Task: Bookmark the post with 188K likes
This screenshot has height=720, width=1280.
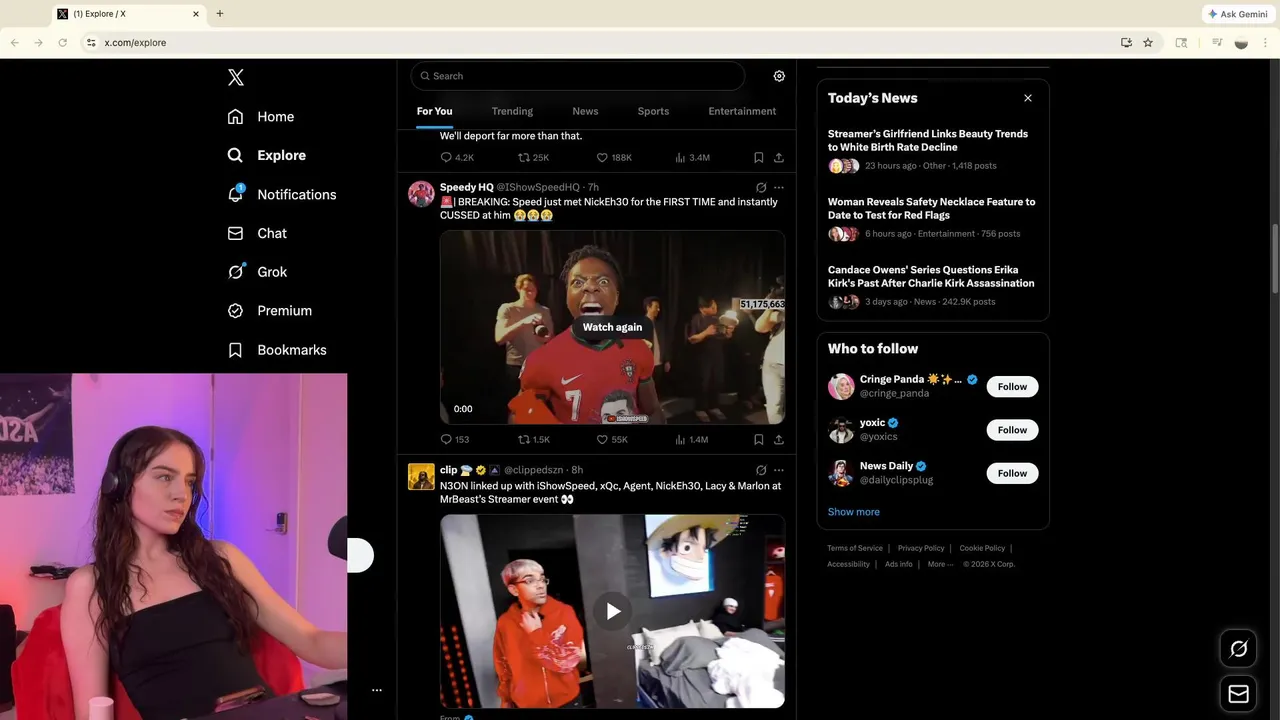Action: tap(759, 158)
